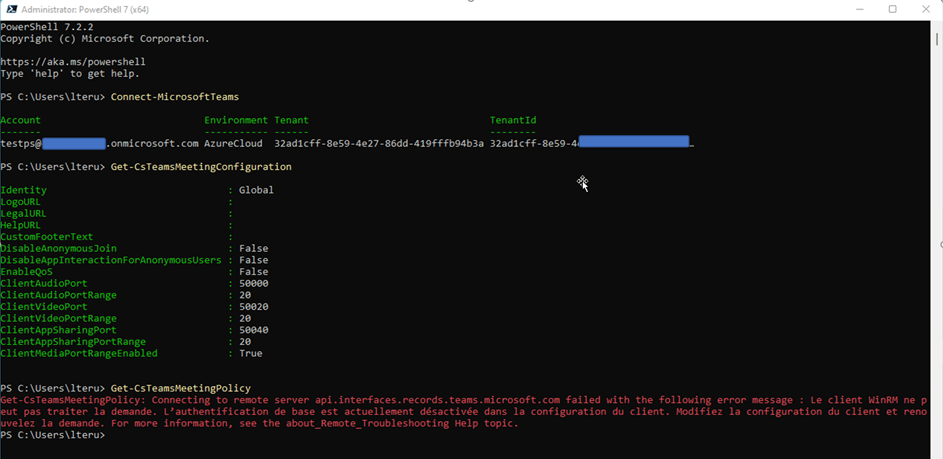Image resolution: width=943 pixels, height=459 pixels.
Task: Click the DisableAnonymousJoin False value
Action: point(253,248)
